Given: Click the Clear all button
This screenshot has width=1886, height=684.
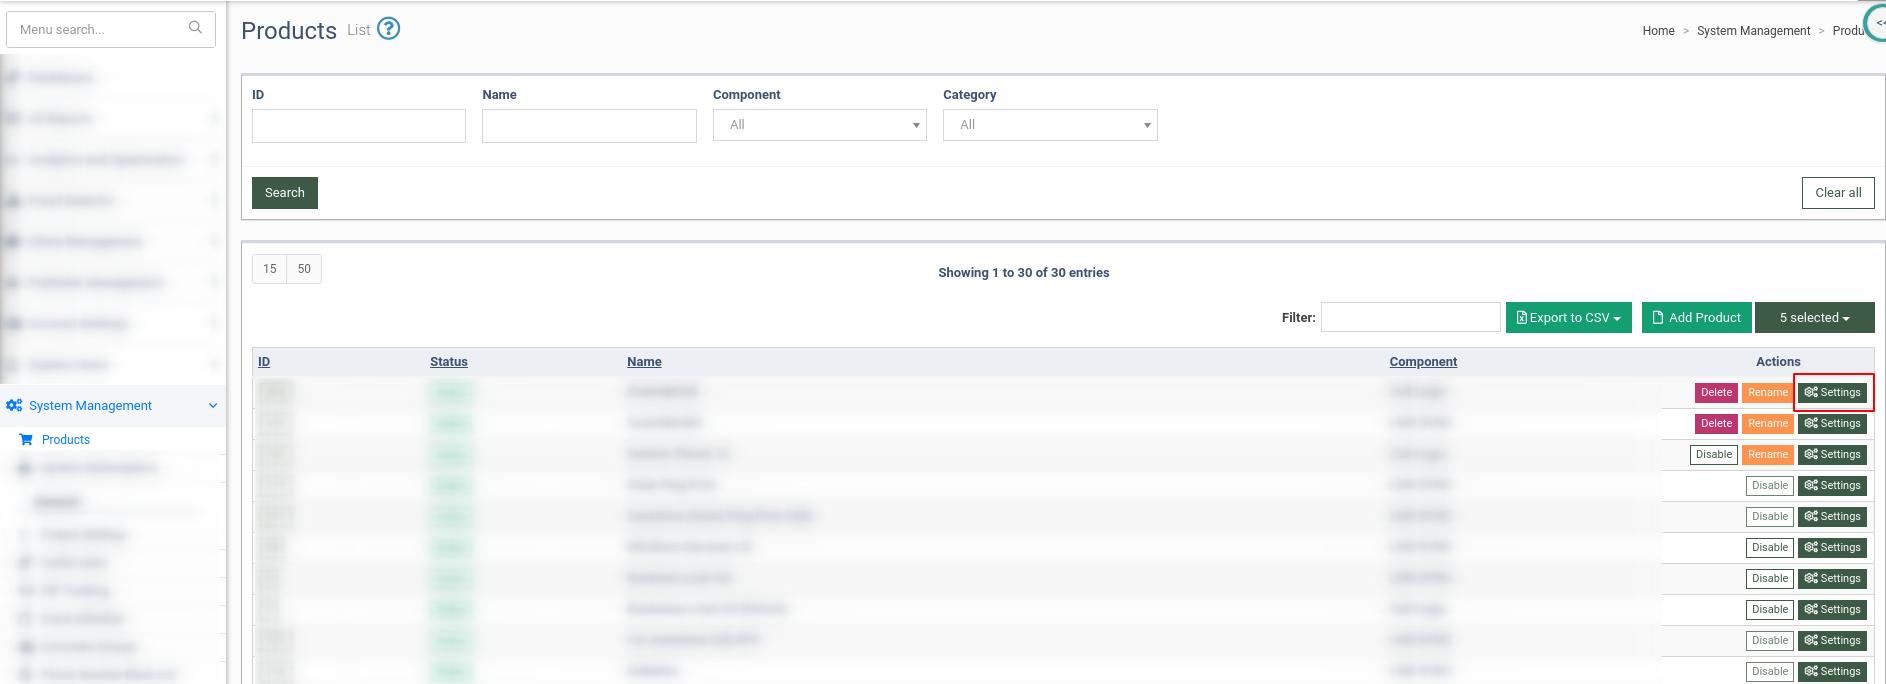Looking at the screenshot, I should point(1837,193).
